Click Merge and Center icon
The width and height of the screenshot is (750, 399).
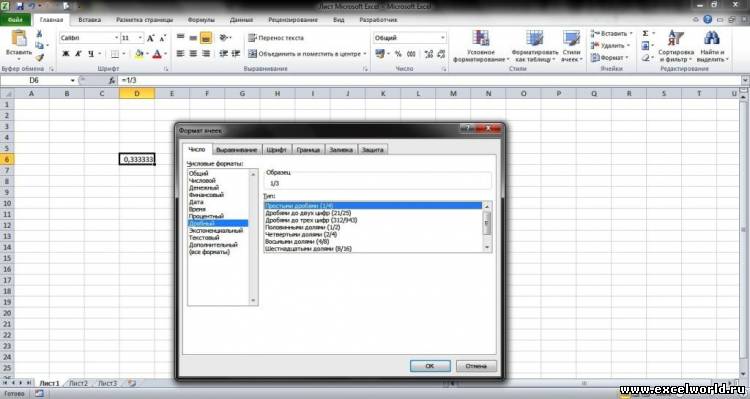tap(253, 54)
